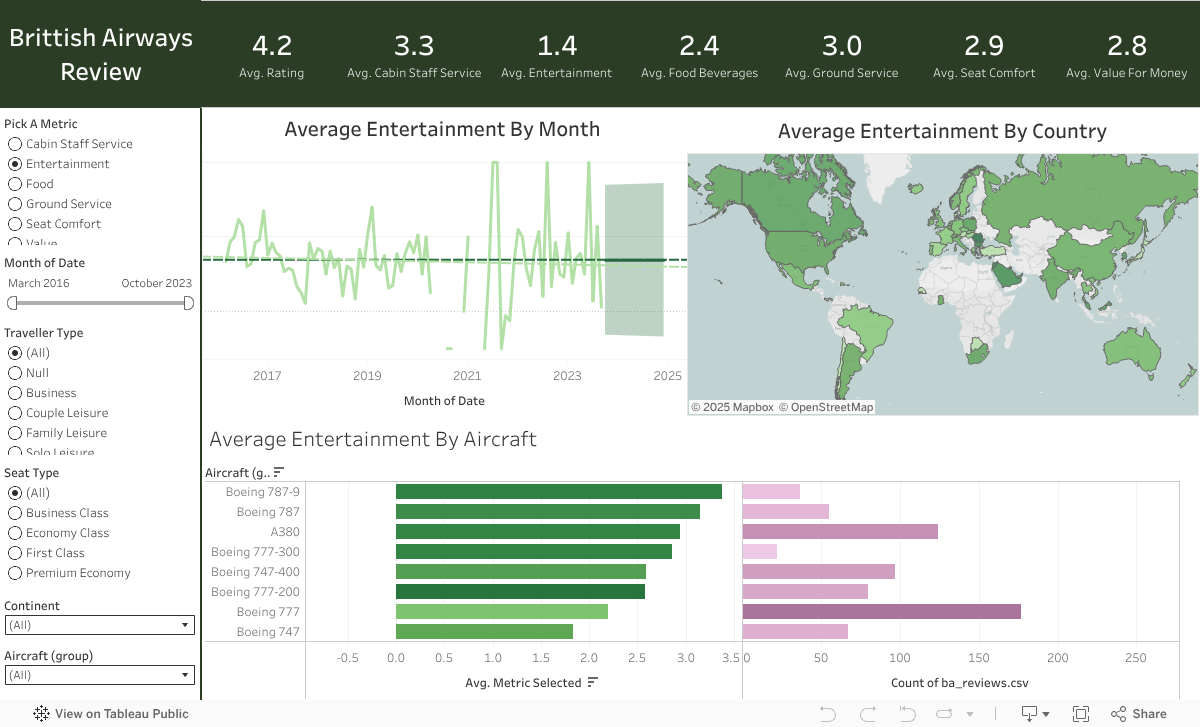Viewport: 1200px width, 727px height.
Task: Open the Download icon in the bottom toolbar
Action: (x=1030, y=714)
